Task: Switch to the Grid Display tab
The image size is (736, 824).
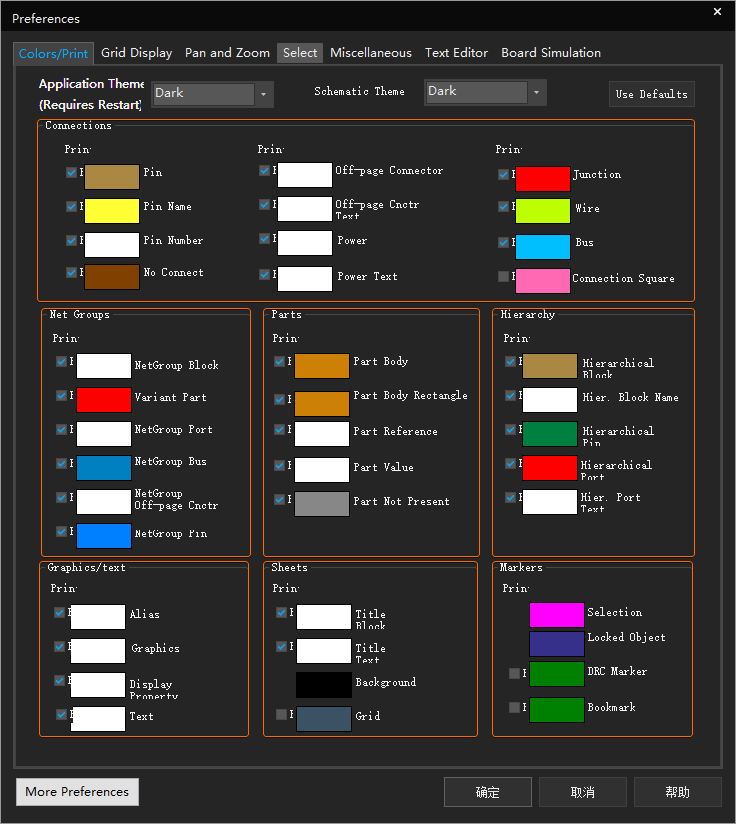Action: point(137,53)
